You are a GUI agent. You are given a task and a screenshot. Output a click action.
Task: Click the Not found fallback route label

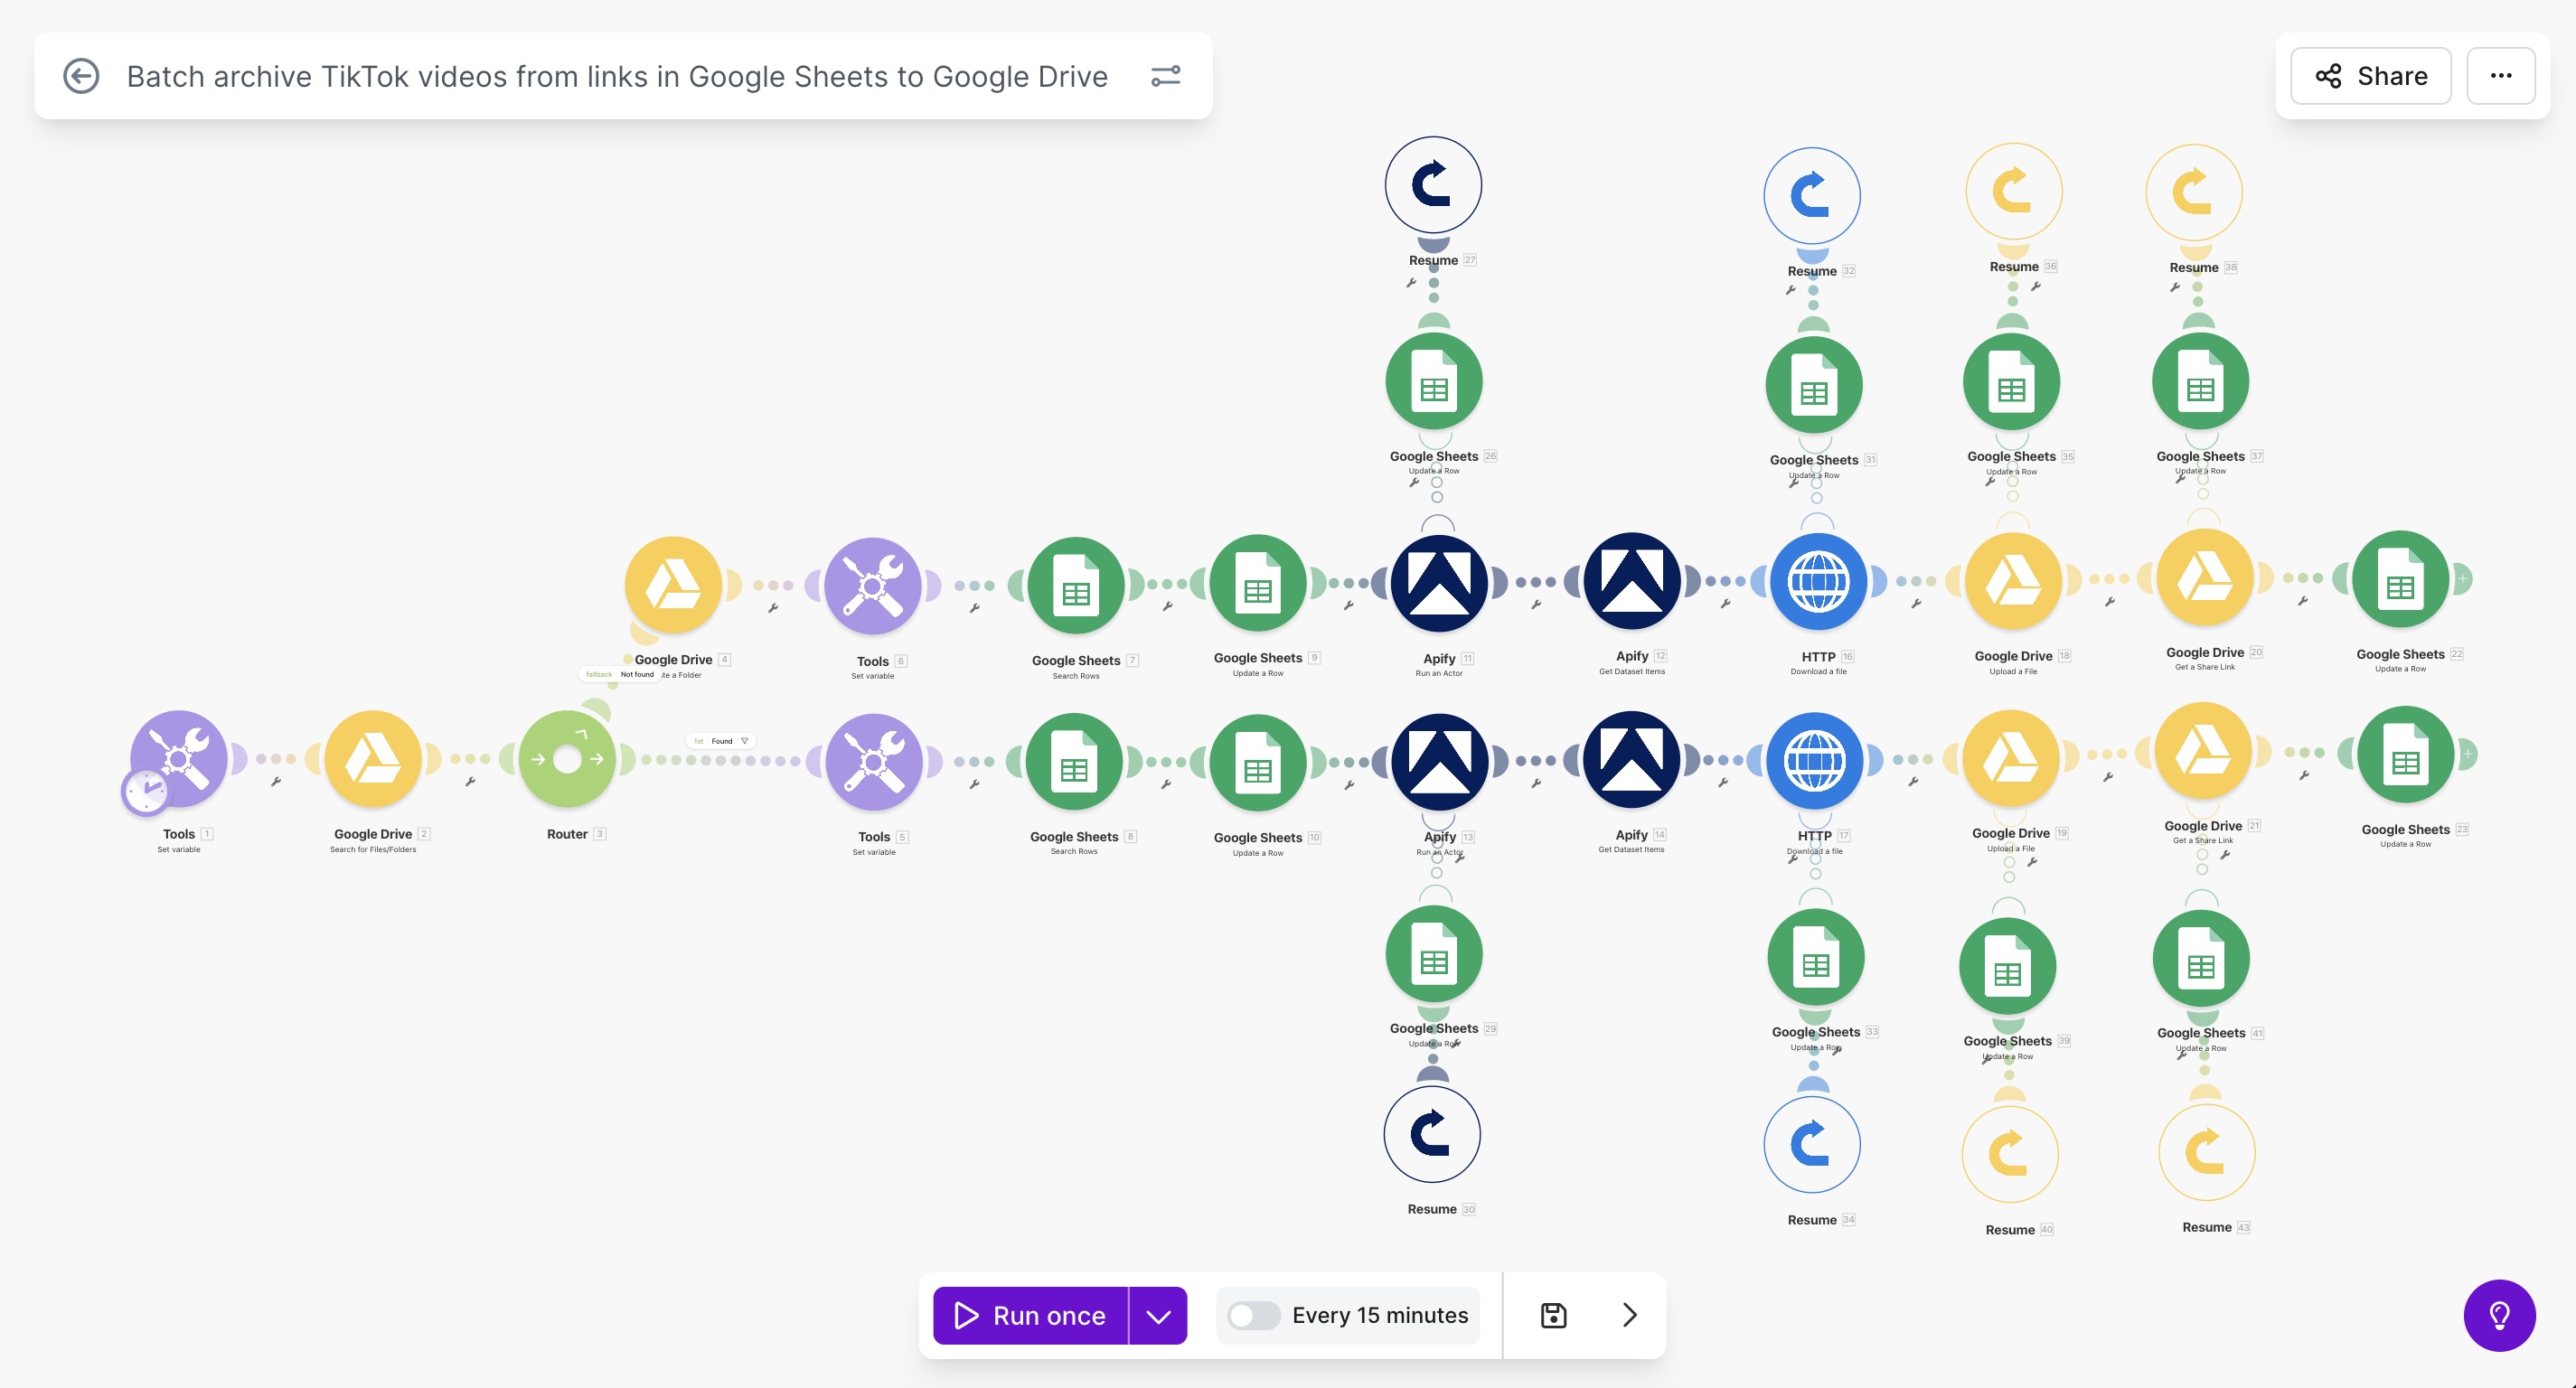pyautogui.click(x=636, y=675)
